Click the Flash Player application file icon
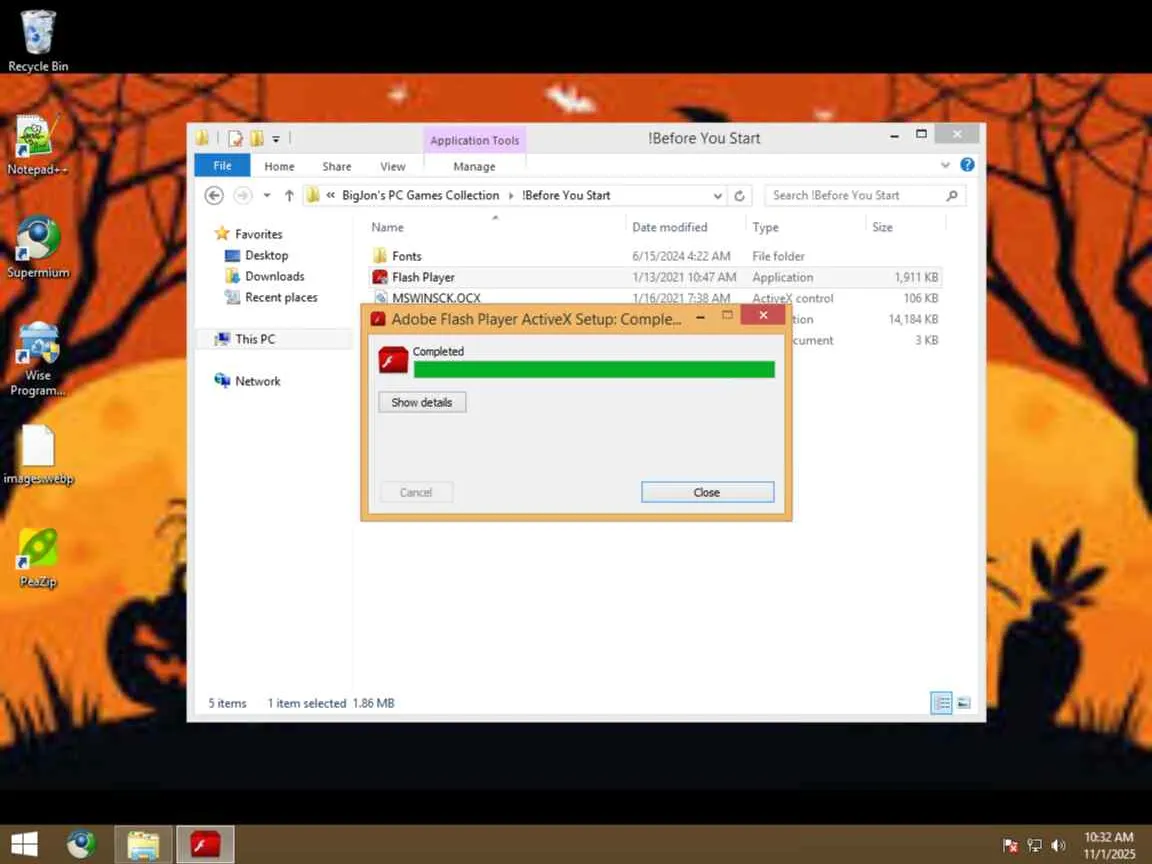 pos(380,277)
